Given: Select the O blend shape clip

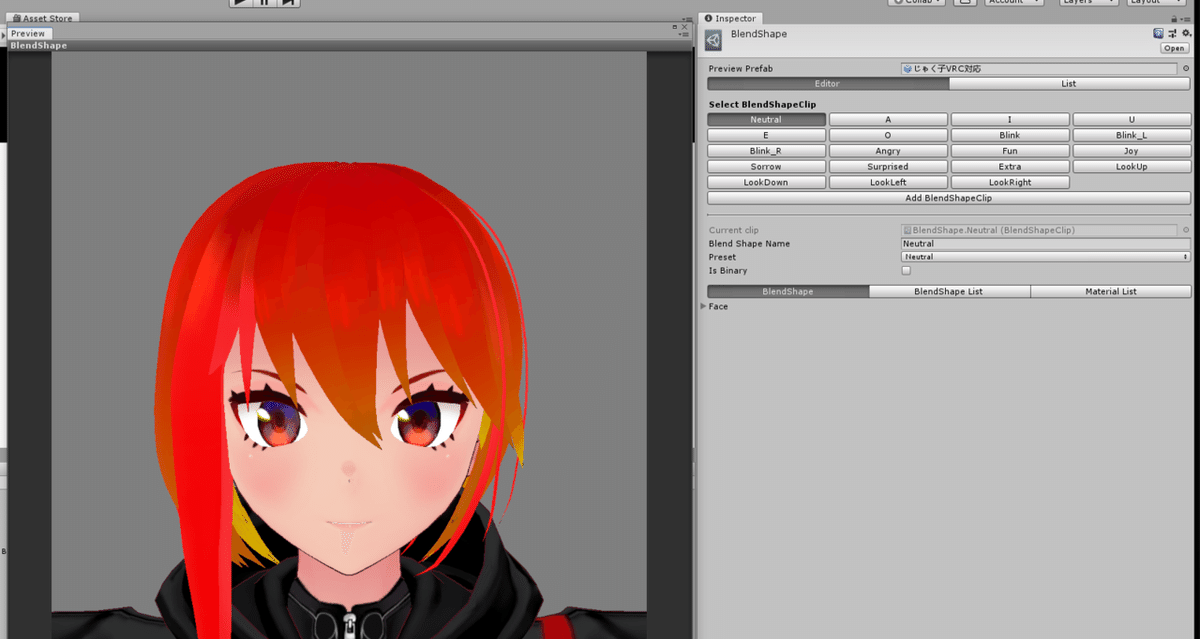Looking at the screenshot, I should (888, 135).
